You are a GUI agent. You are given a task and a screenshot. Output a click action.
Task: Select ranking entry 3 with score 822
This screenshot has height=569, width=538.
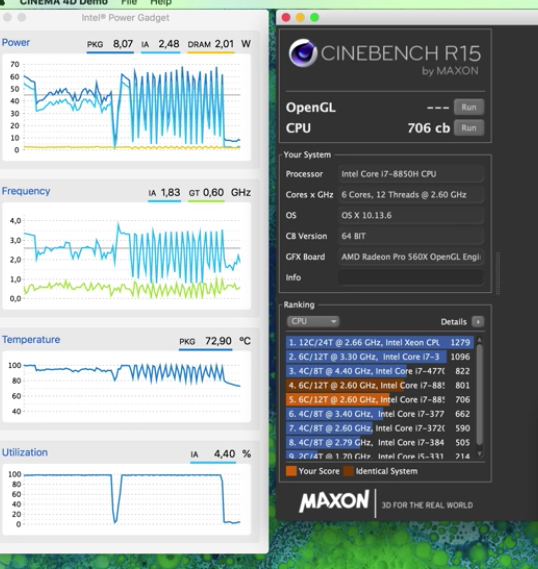379,371
